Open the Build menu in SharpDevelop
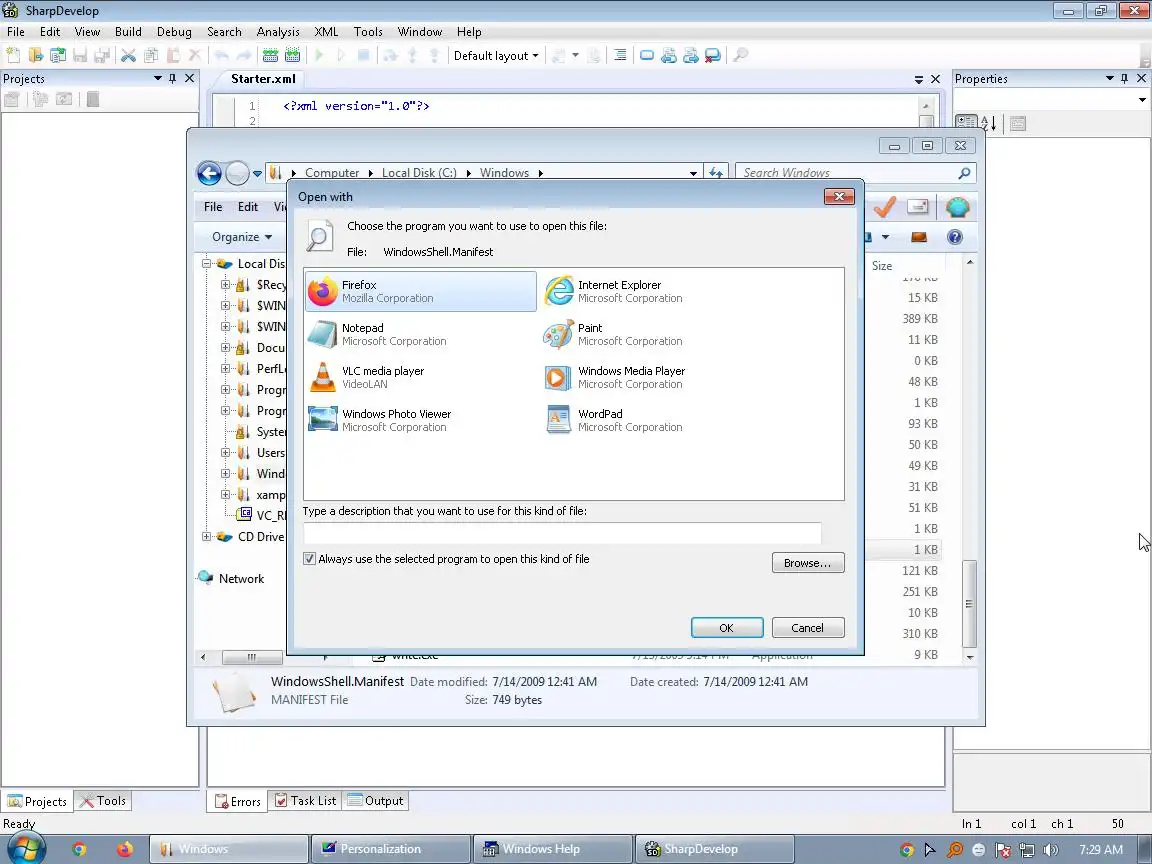This screenshot has height=864, width=1152. (128, 32)
